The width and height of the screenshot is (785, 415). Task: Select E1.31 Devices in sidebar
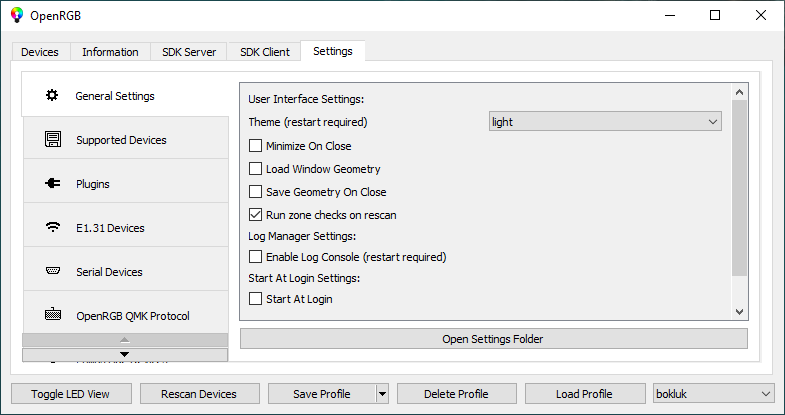point(126,227)
